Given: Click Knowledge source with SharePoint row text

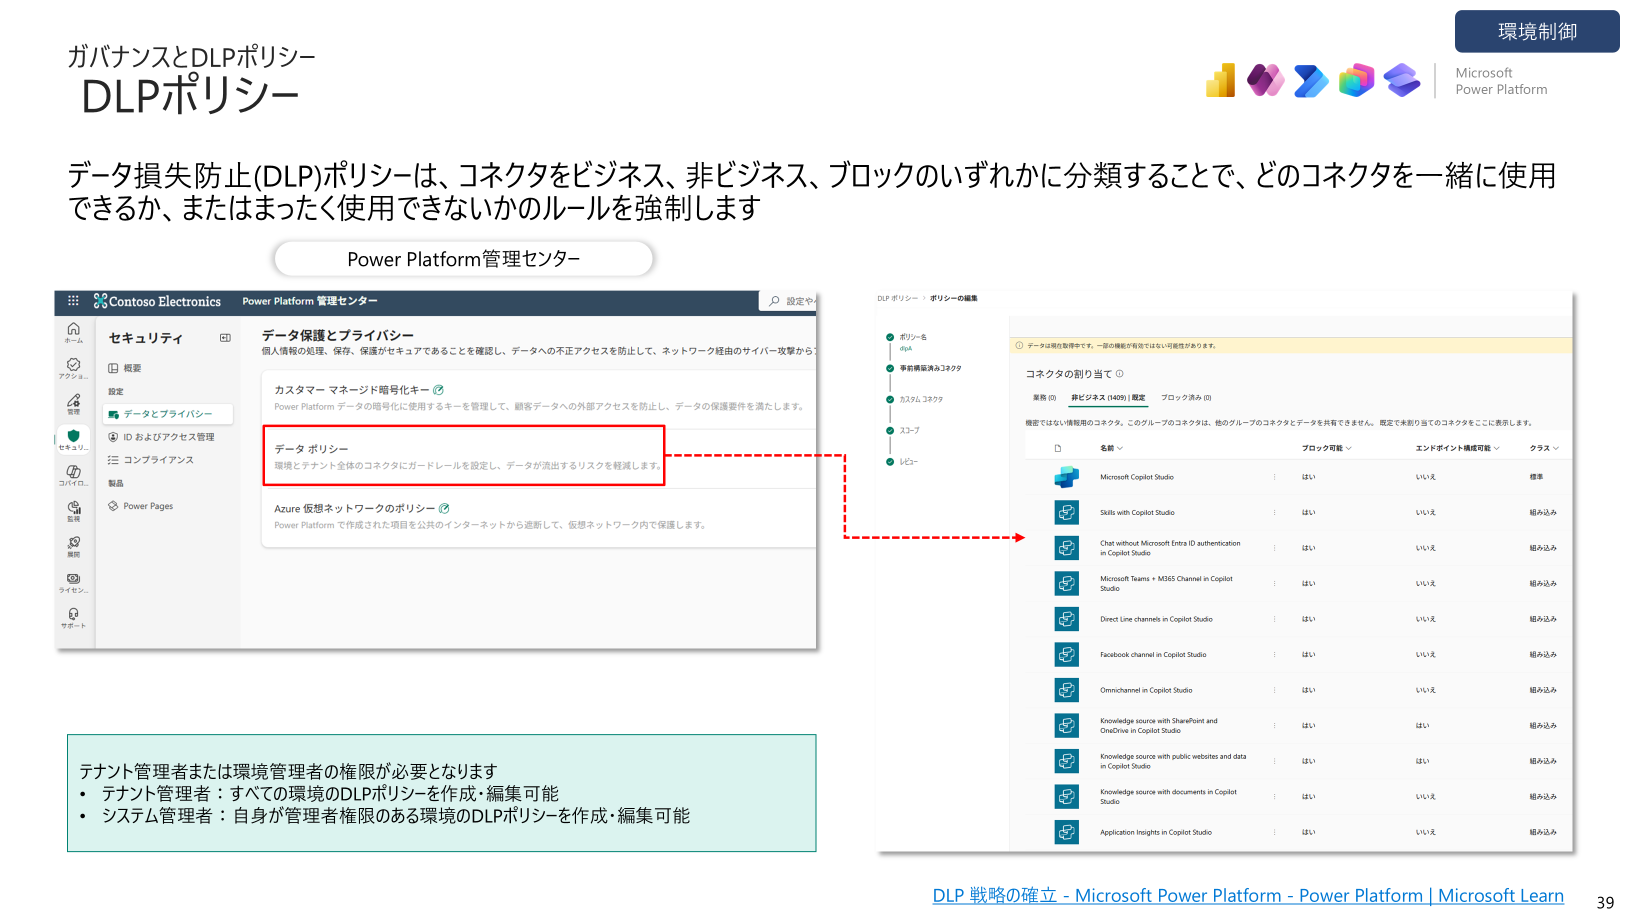Looking at the screenshot, I should 1159,726.
